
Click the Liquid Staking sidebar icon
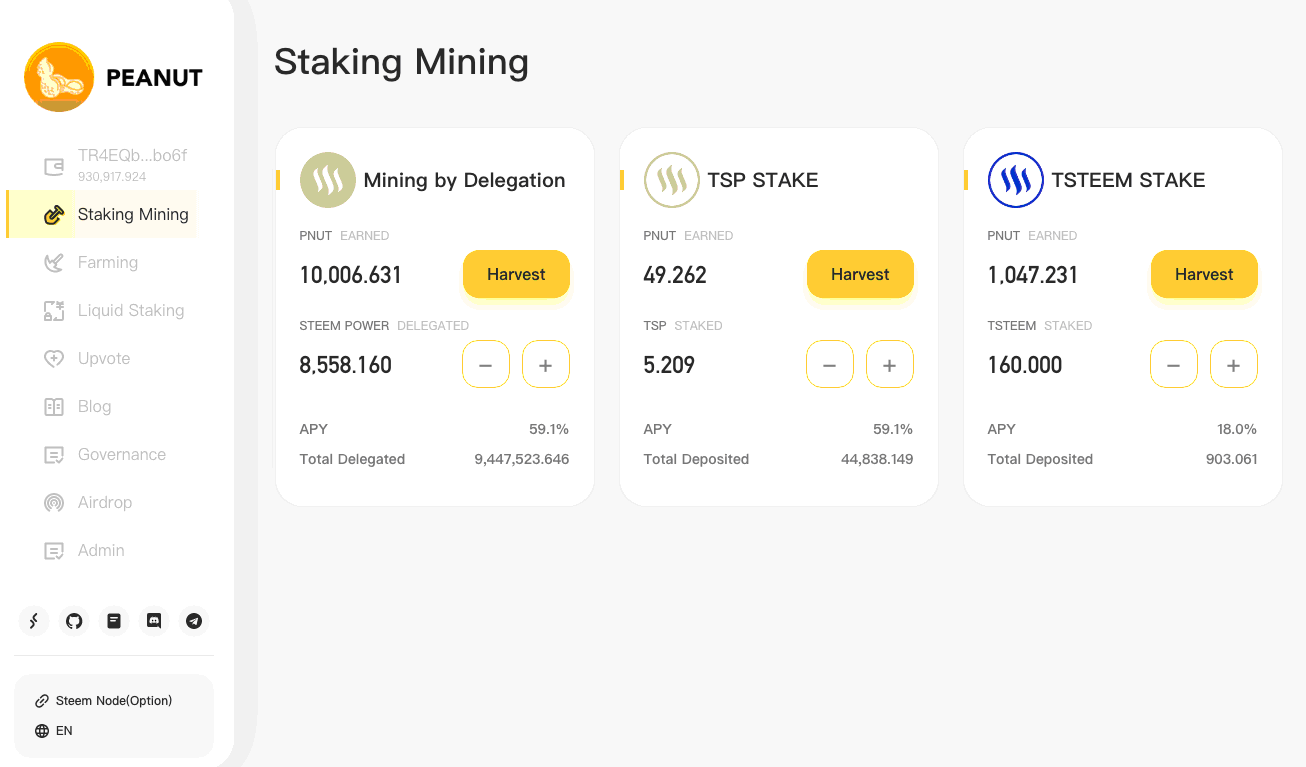pos(54,310)
